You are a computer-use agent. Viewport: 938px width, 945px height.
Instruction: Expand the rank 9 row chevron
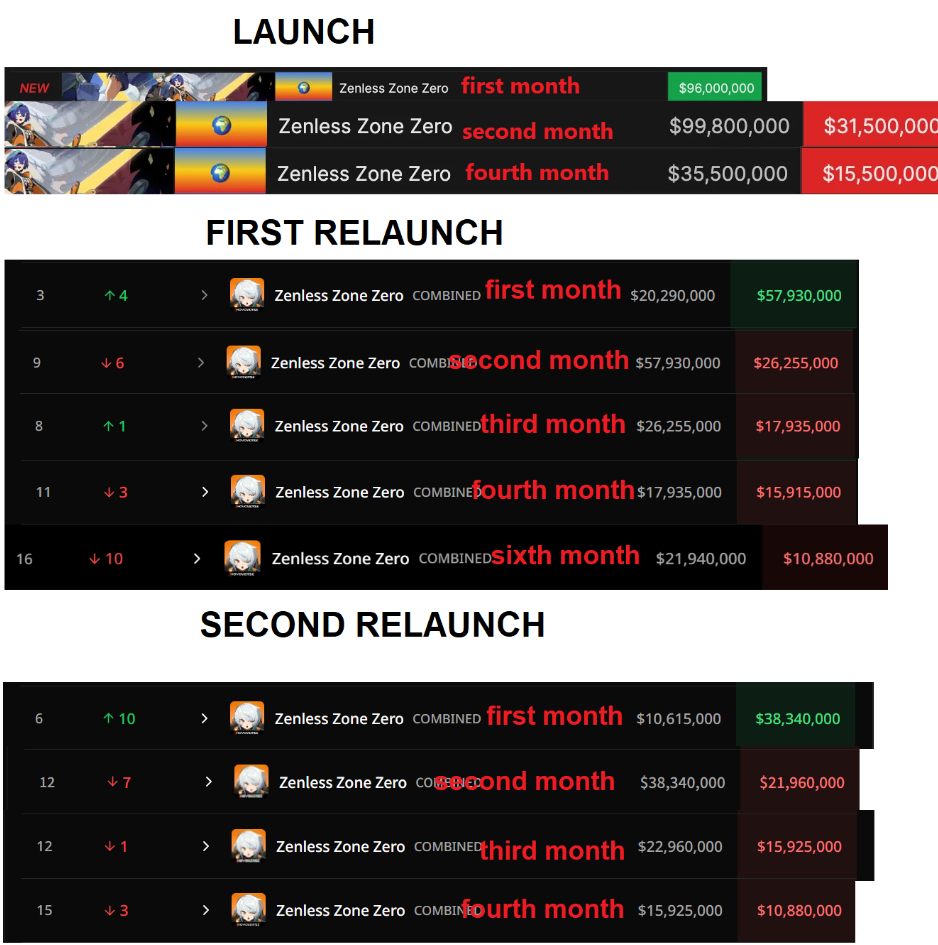[201, 363]
